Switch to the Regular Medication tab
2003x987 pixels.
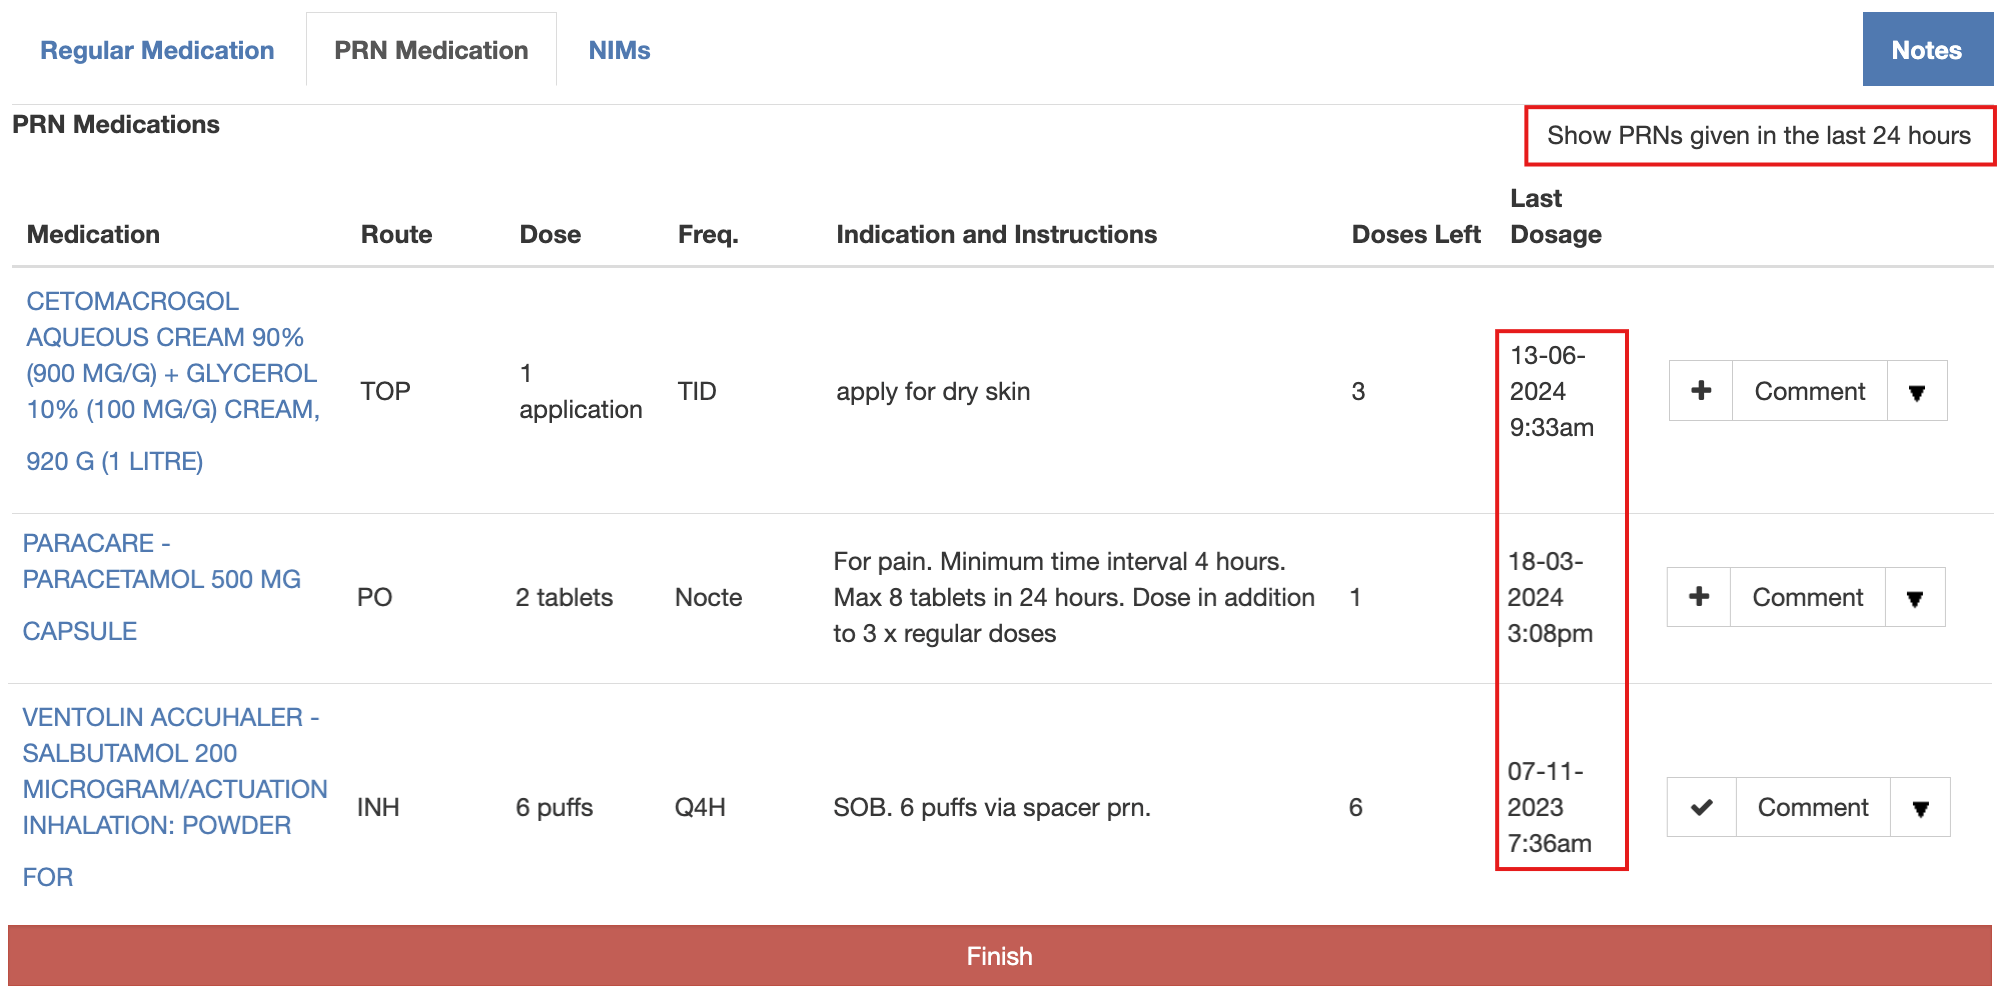point(157,50)
